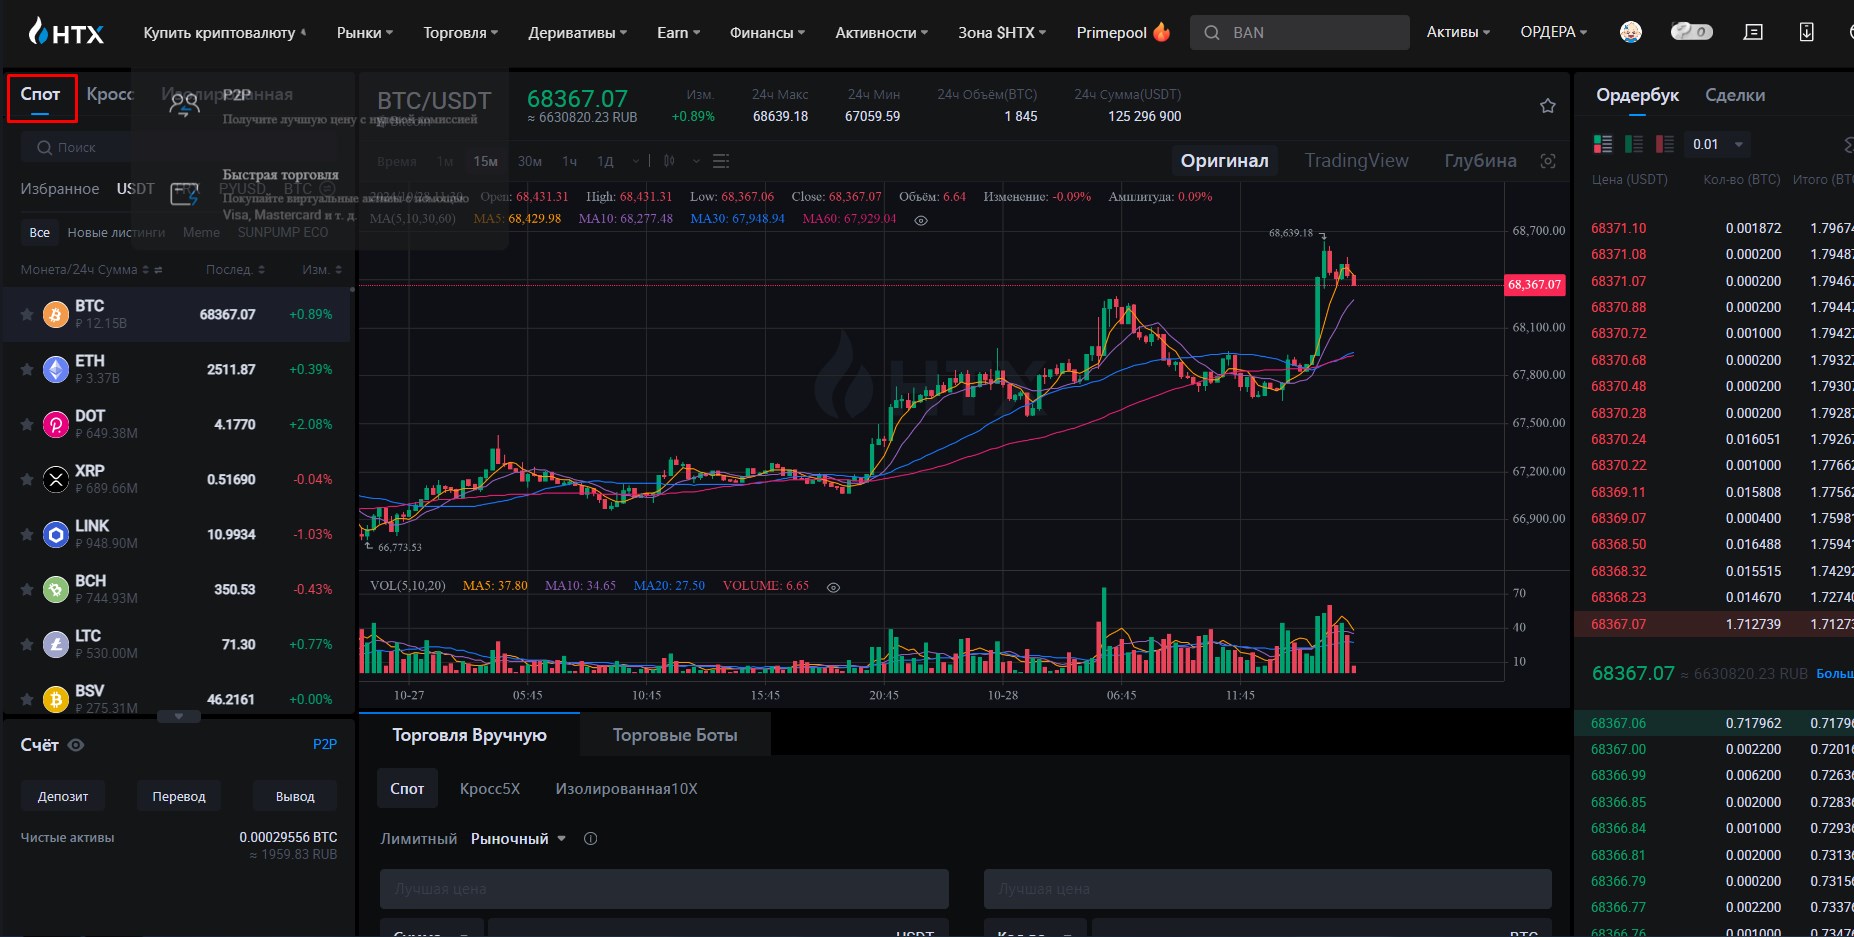The image size is (1854, 937).
Task: Expand the Earn menu
Action: click(678, 32)
